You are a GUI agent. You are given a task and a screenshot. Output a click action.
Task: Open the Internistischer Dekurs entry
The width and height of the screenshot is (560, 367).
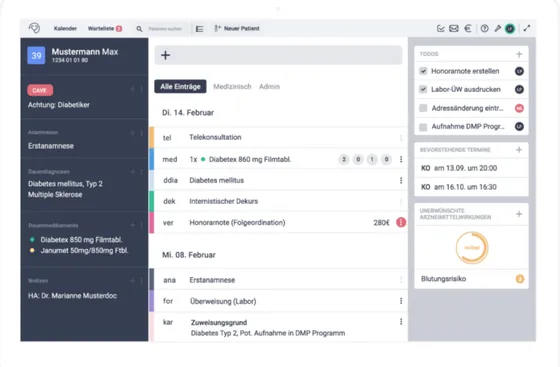[x=279, y=201]
